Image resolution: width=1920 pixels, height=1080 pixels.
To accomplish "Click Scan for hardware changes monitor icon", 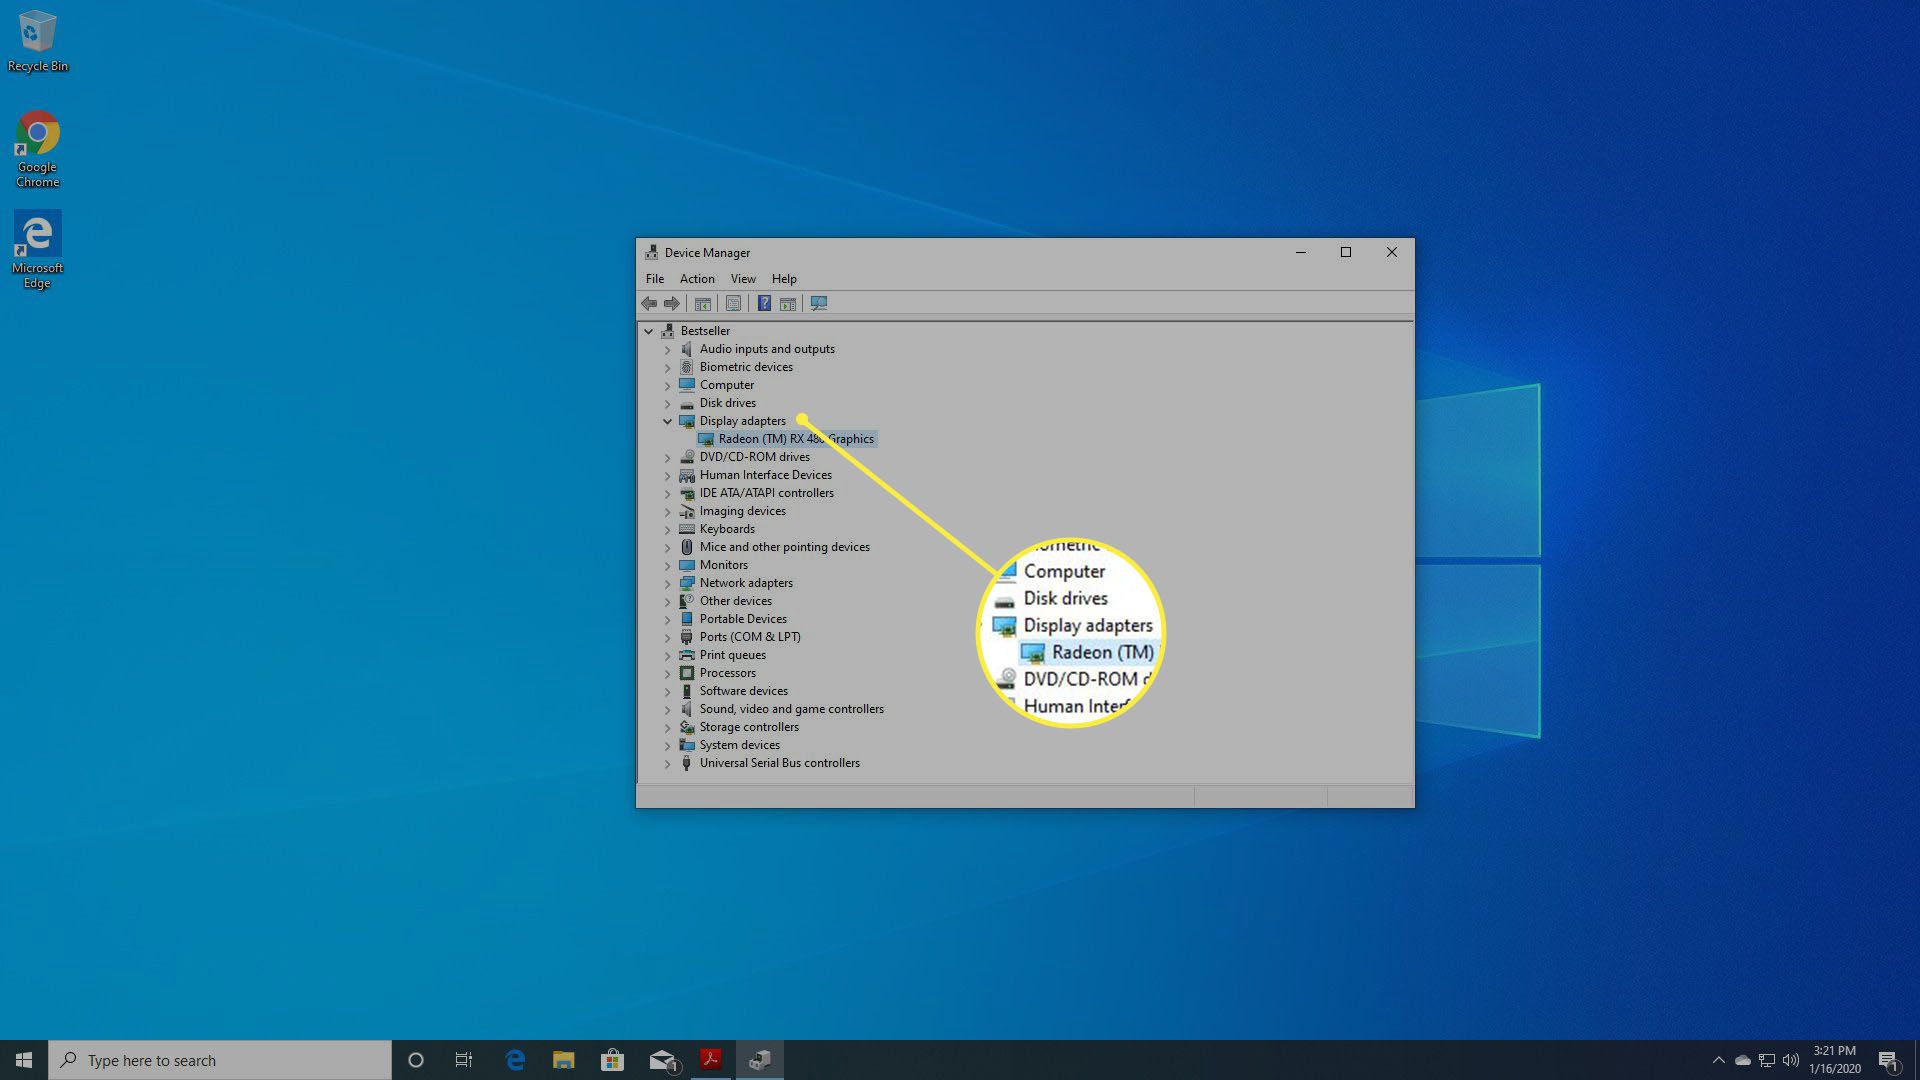I will (x=819, y=303).
